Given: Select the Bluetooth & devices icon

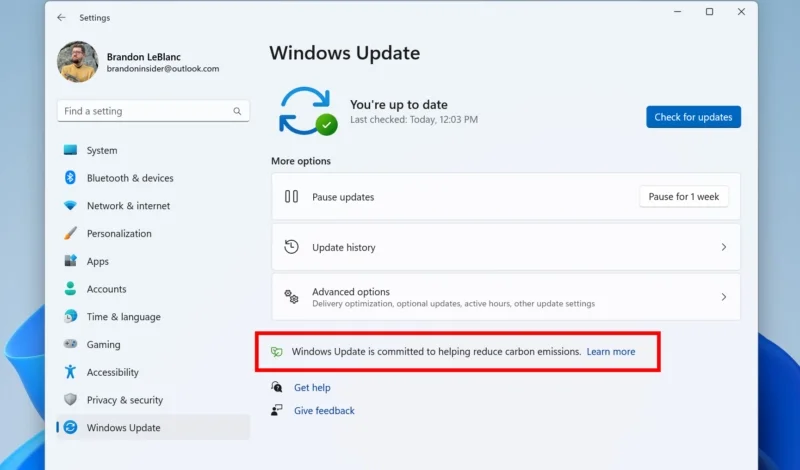Looking at the screenshot, I should point(70,178).
